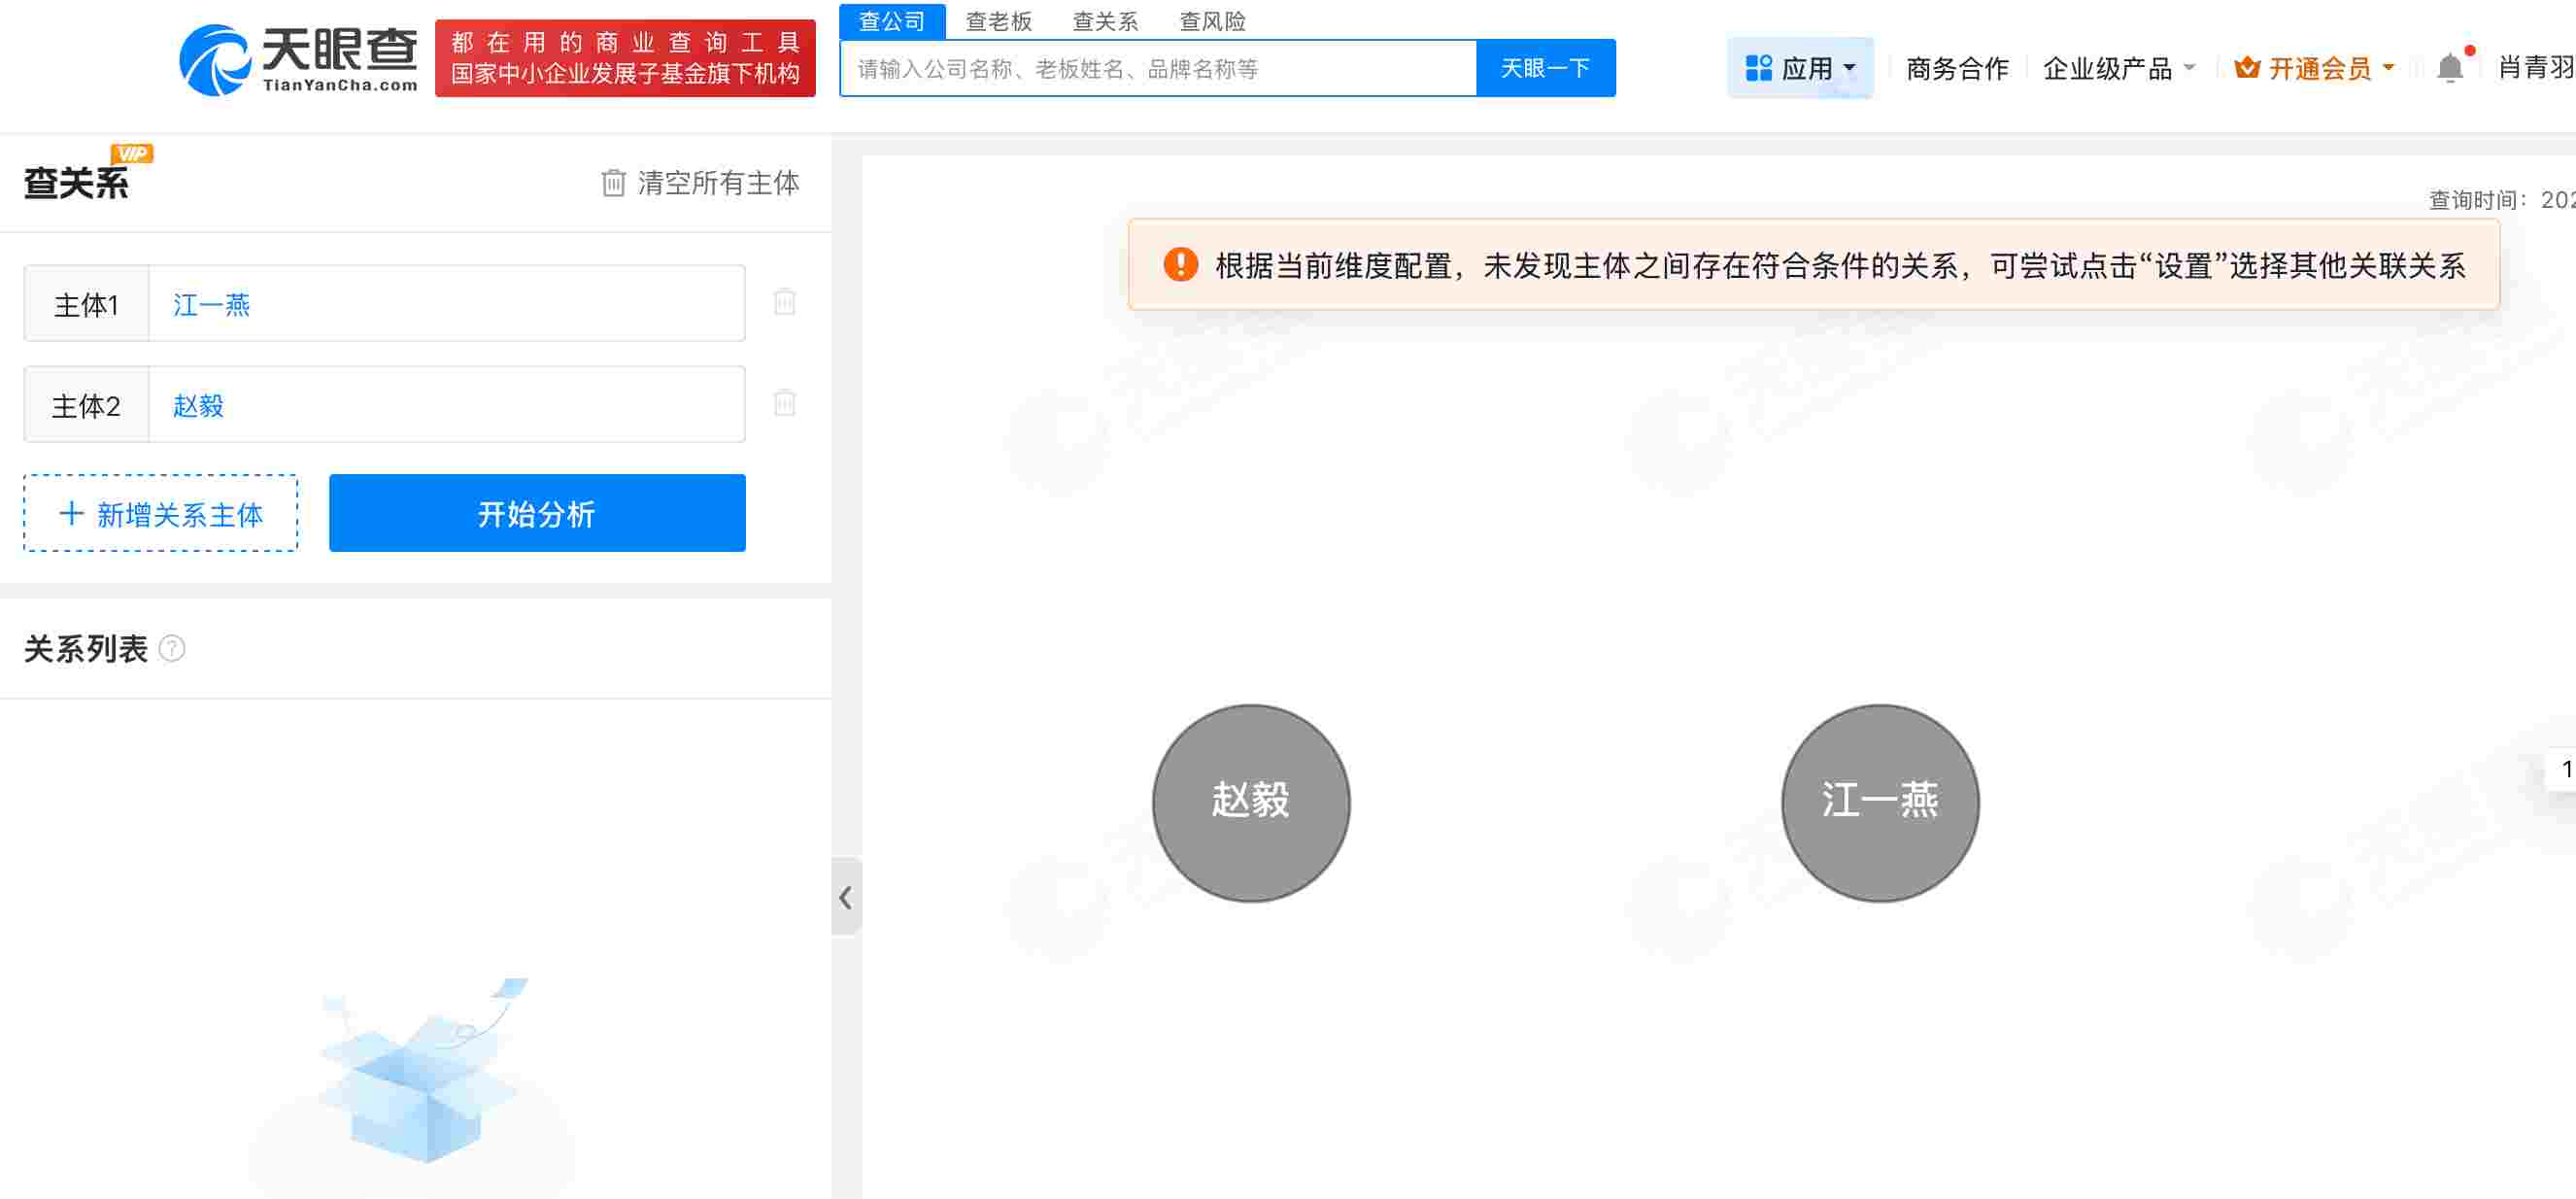Select the 查公司 tab

[x=891, y=21]
